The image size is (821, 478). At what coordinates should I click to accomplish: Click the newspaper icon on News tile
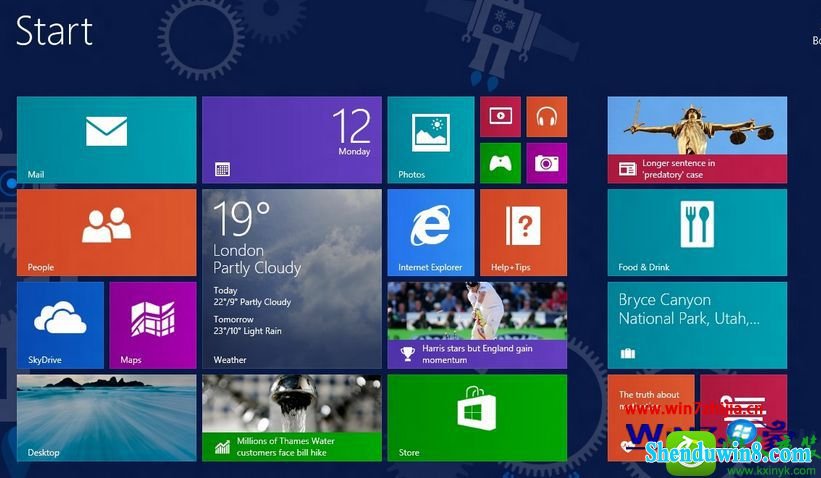point(627,169)
